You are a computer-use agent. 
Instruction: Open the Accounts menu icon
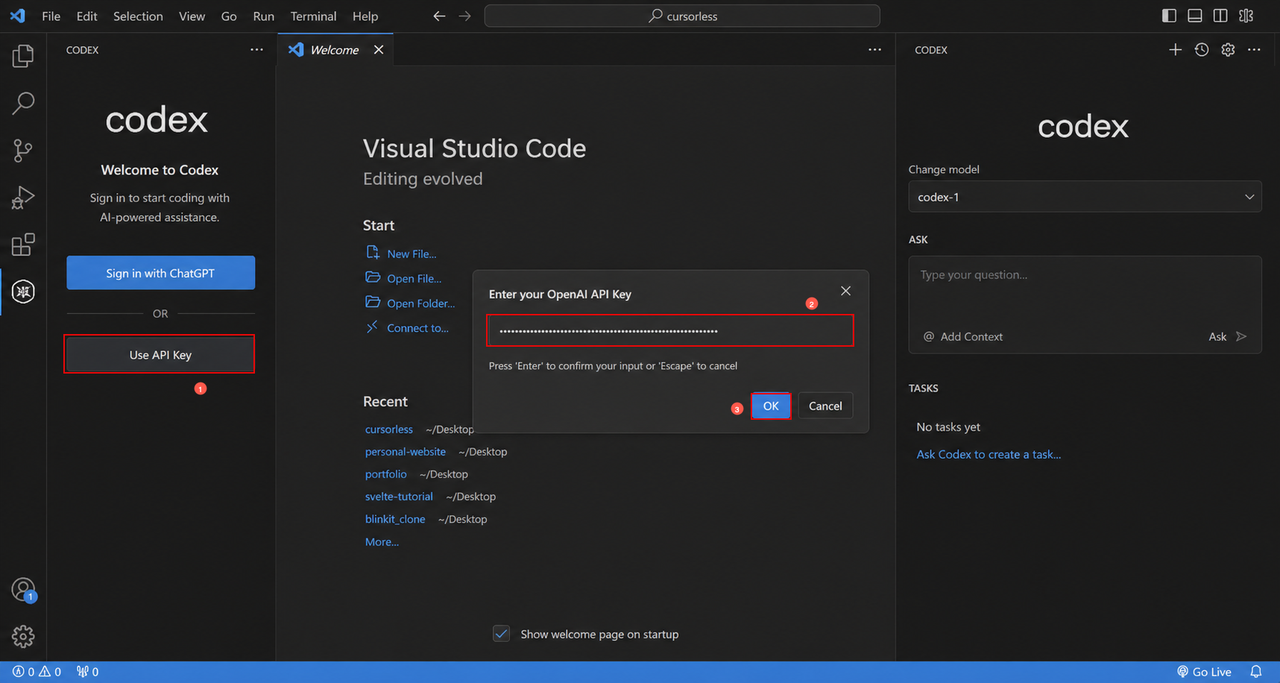[x=23, y=590]
